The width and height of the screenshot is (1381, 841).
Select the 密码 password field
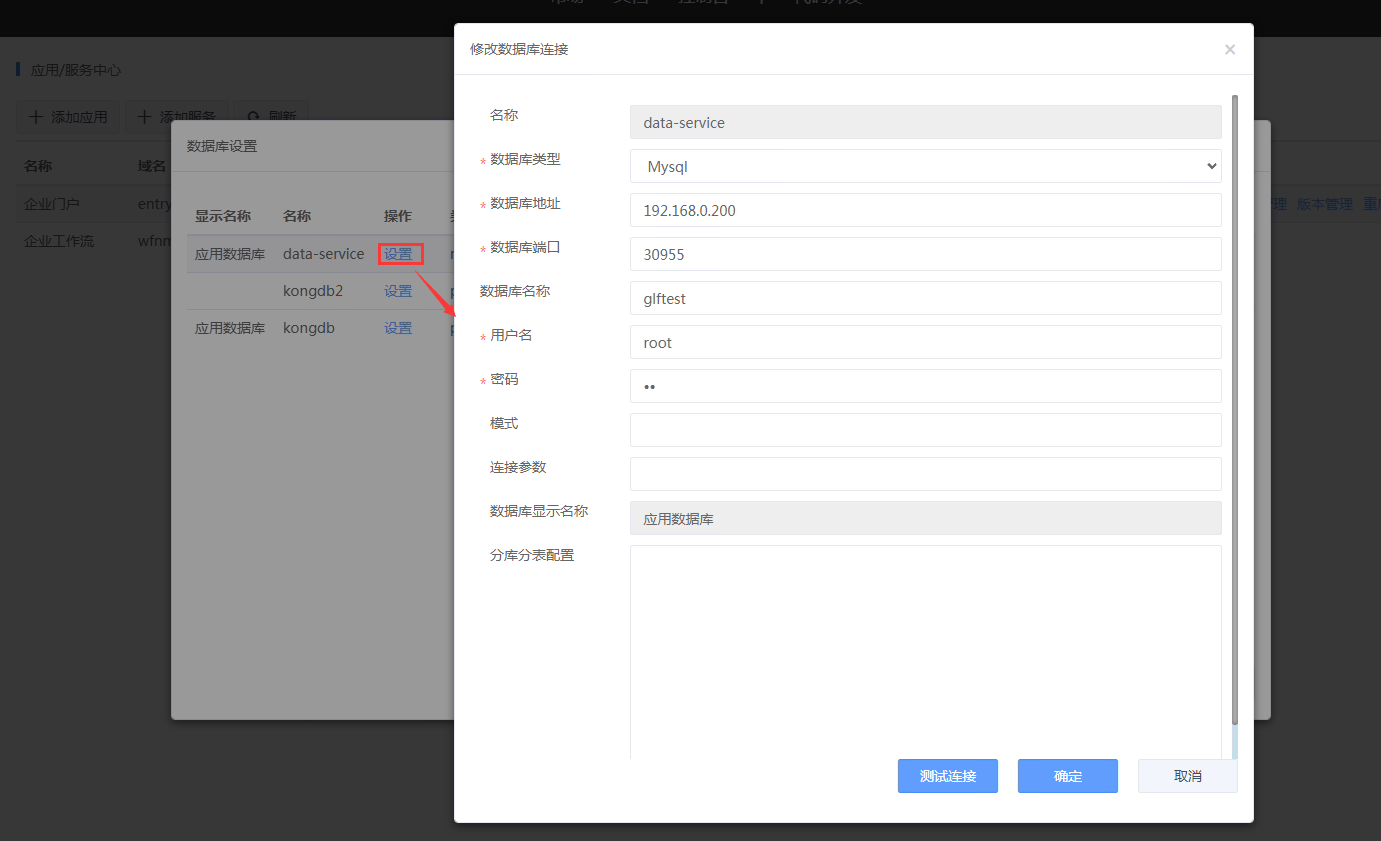tap(925, 386)
